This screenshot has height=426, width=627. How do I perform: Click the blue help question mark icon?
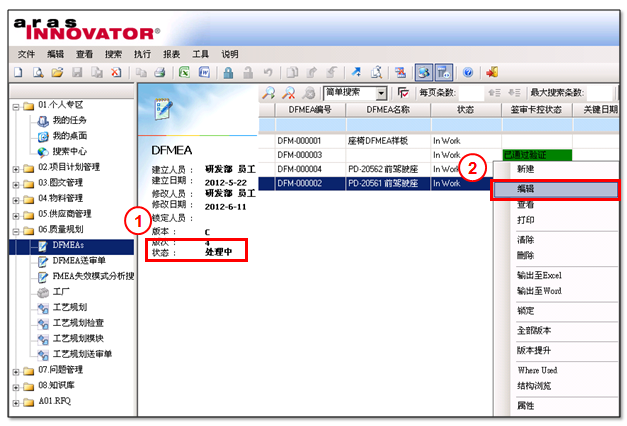pos(467,73)
